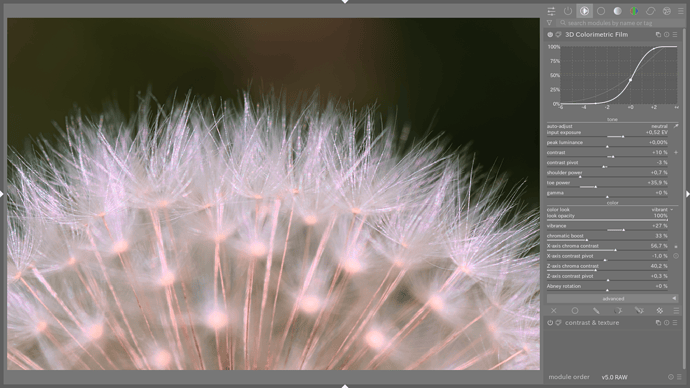Toggle 3D Colorimetric Film module on/off

[x=550, y=34]
